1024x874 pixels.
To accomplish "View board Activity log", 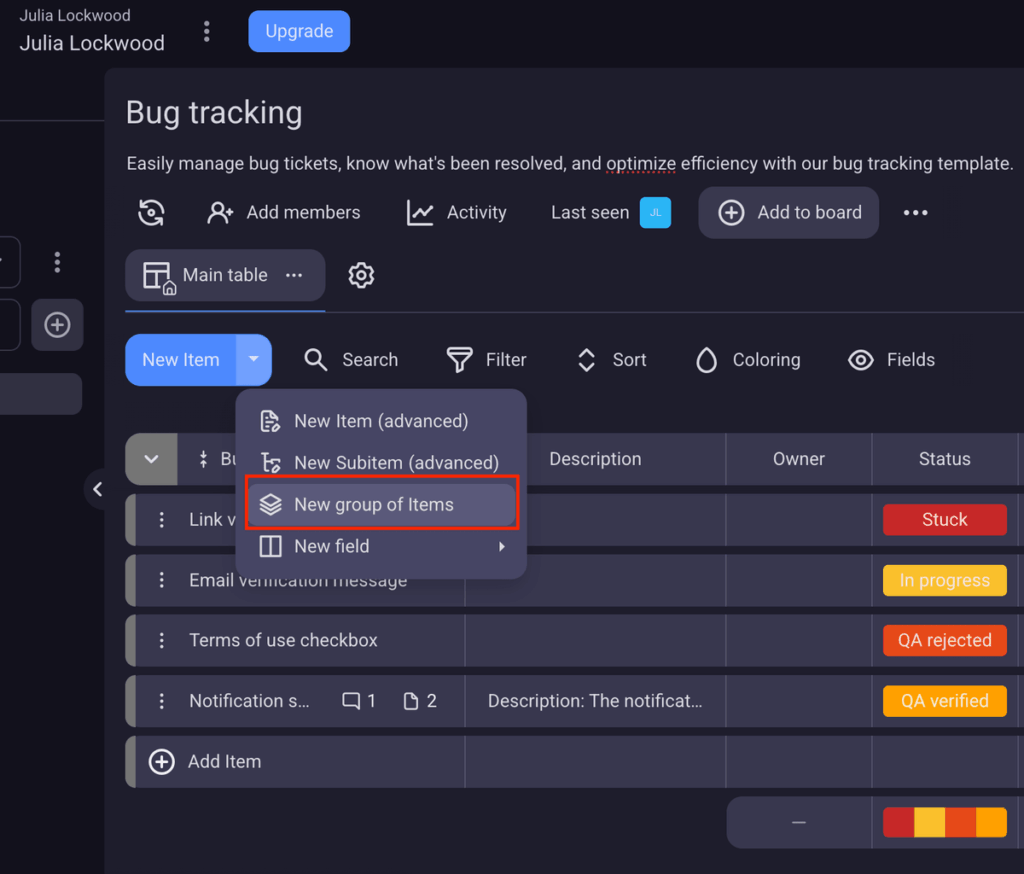I will (456, 212).
